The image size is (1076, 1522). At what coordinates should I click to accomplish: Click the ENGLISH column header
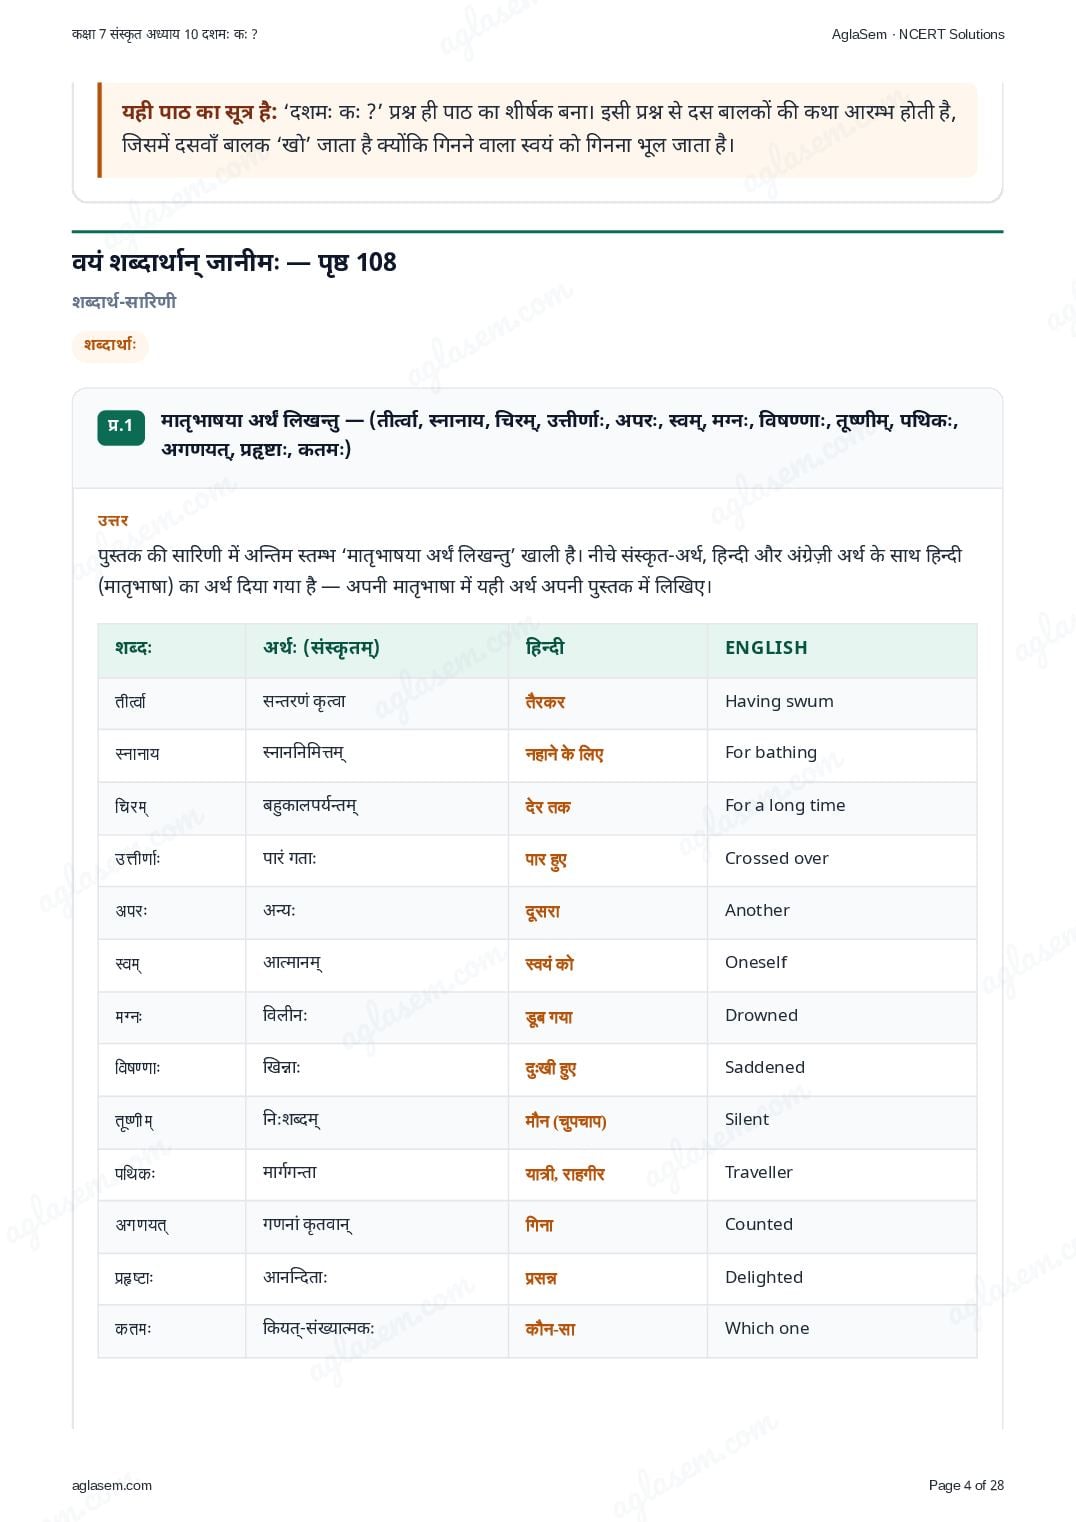tap(766, 648)
